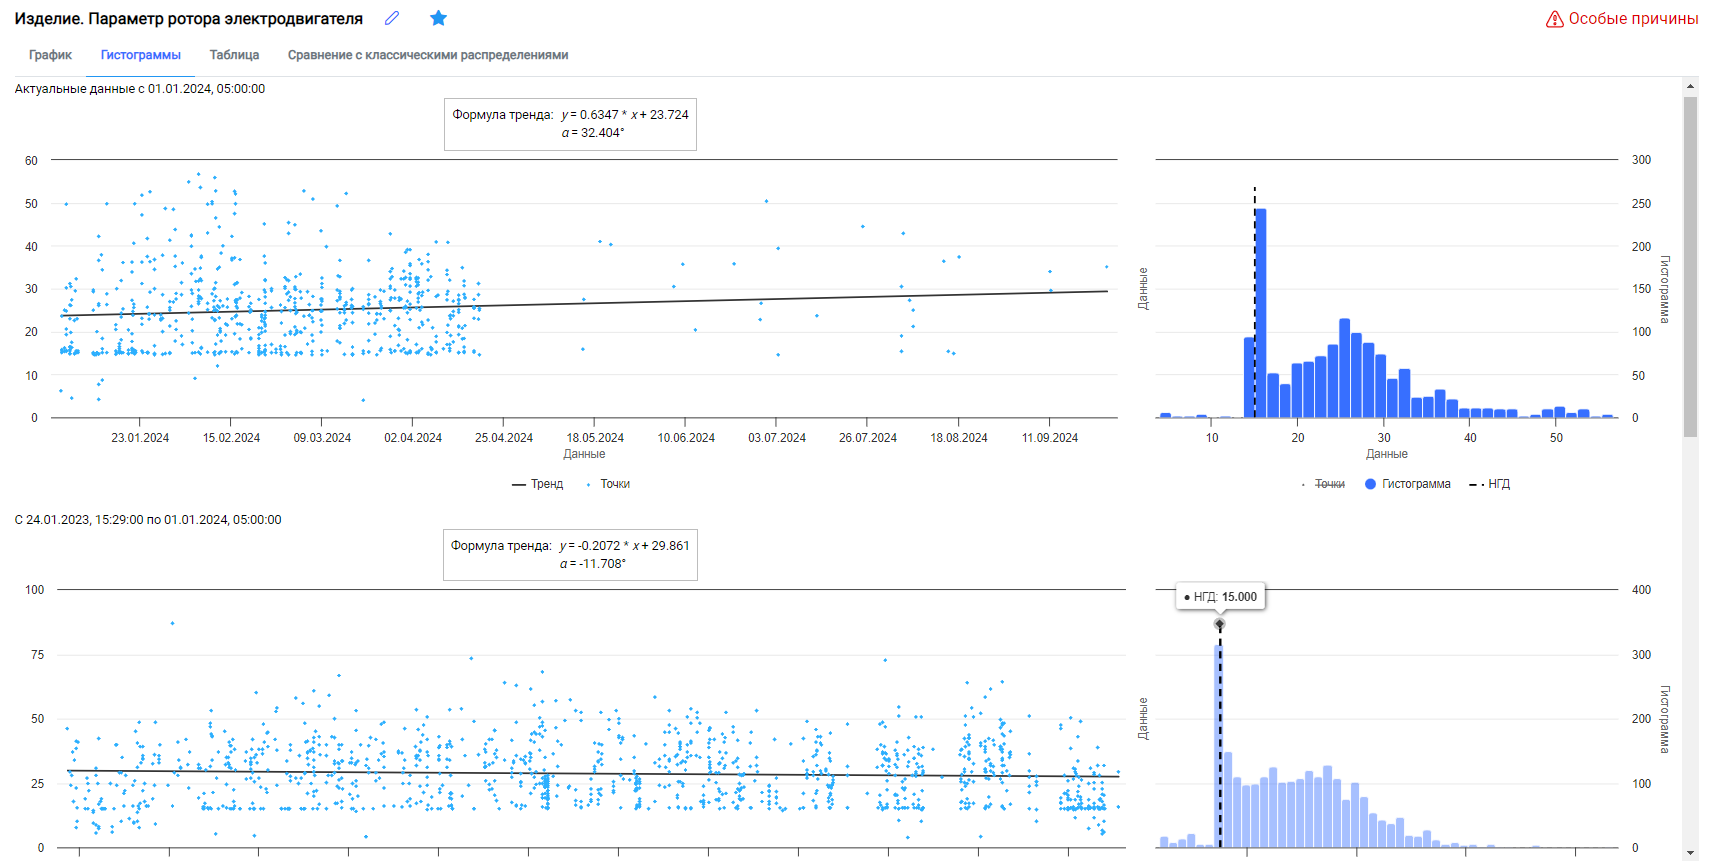Select the Гистограммы tab
The height and width of the screenshot is (861, 1715).
(141, 55)
